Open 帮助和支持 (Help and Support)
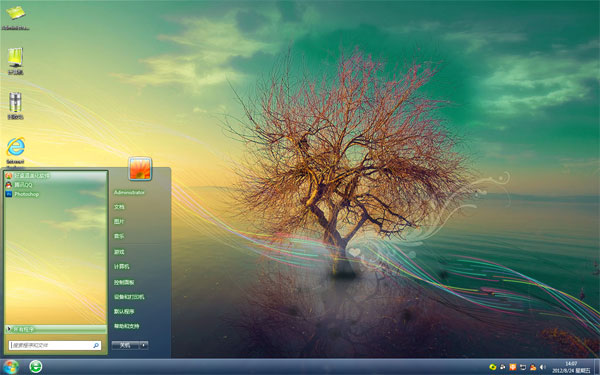The image size is (600, 375). pos(126,326)
